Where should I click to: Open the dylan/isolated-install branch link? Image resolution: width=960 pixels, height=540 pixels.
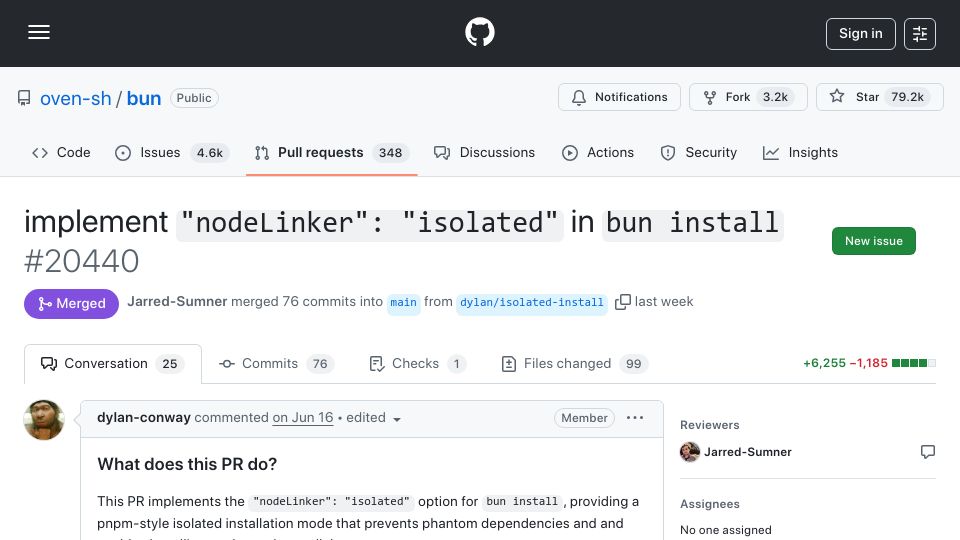(531, 302)
